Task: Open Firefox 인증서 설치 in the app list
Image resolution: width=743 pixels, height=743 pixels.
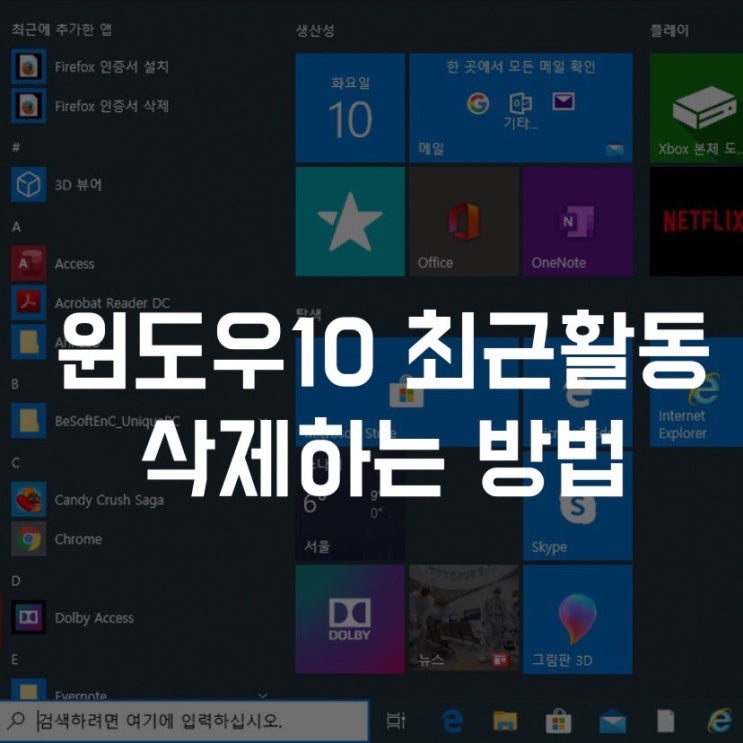Action: pos(90,67)
